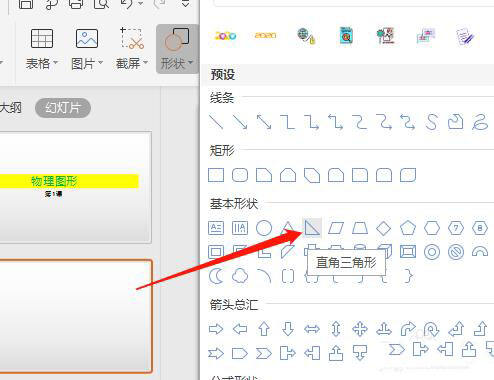The image size is (494, 380).
Task: Choose the golden 2020 preset thumbnail
Action: point(265,35)
